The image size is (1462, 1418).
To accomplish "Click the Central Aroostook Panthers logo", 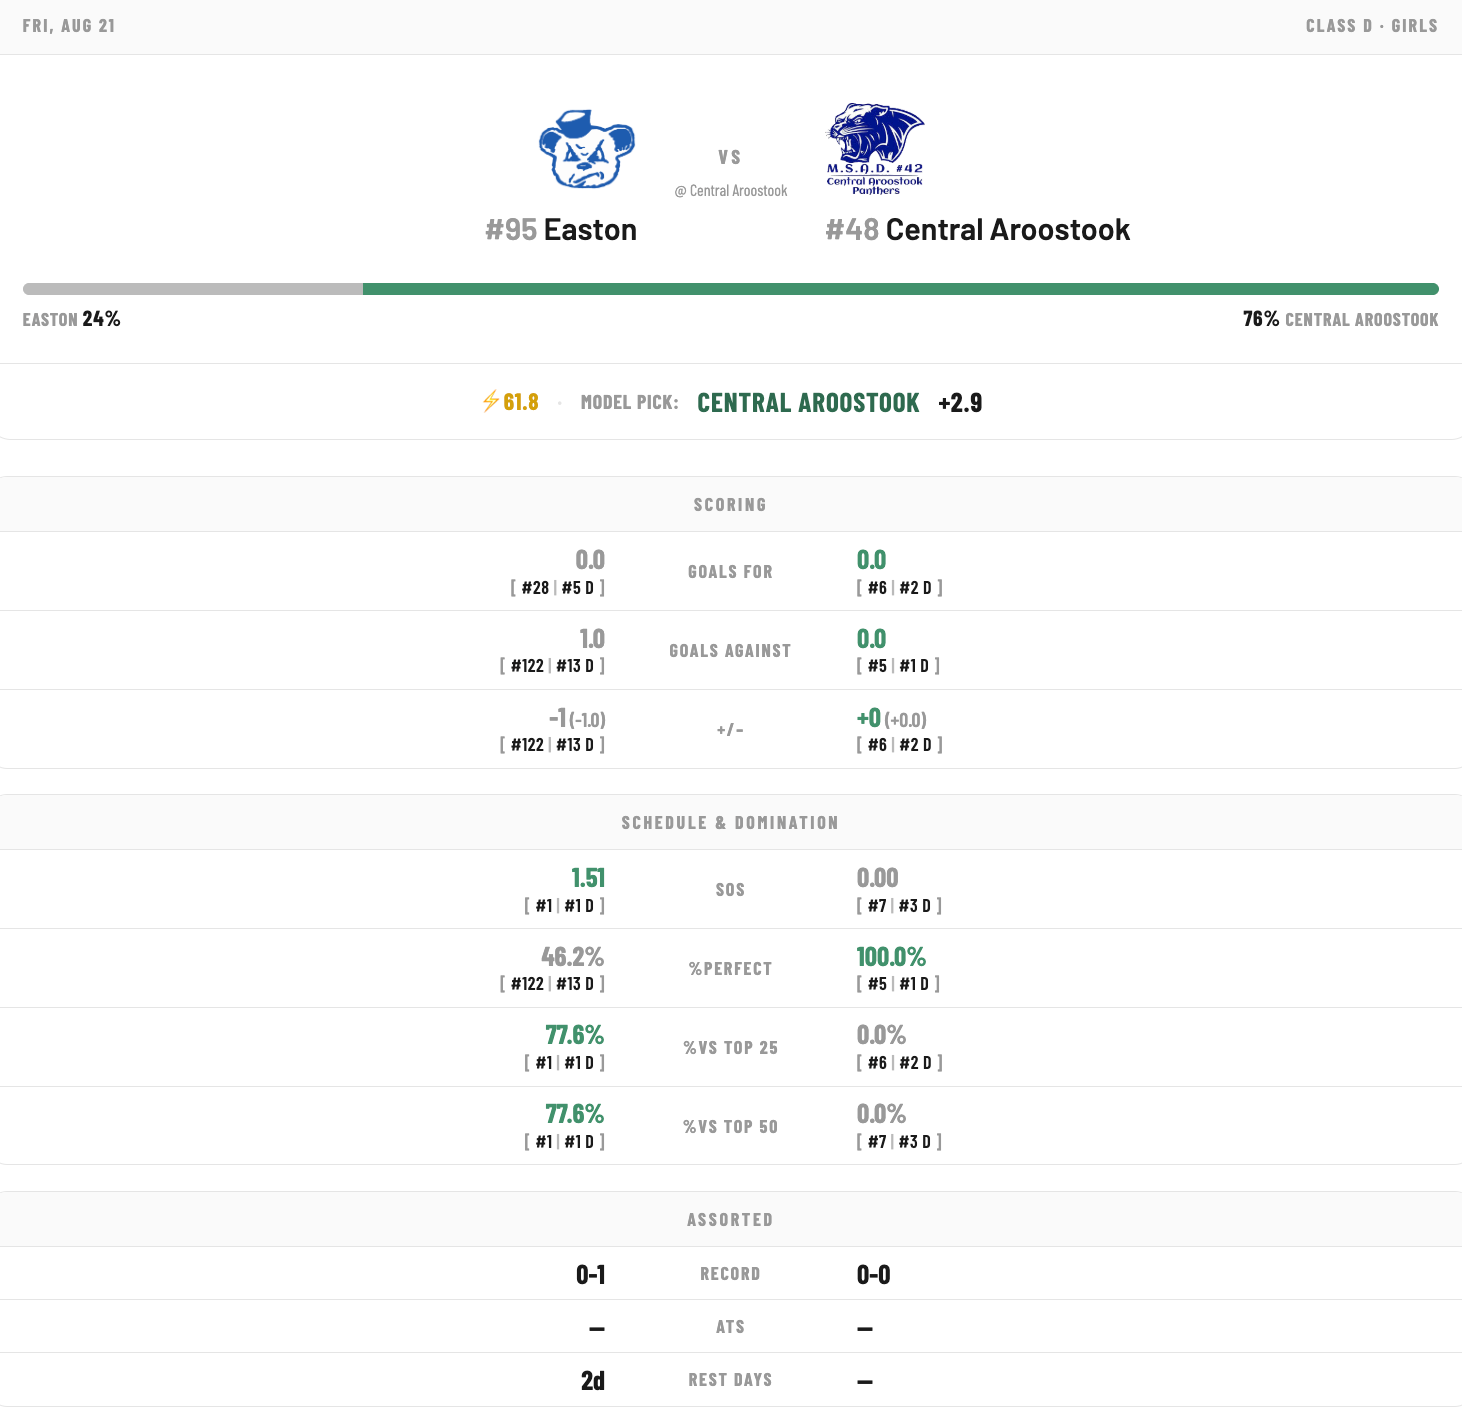I will pyautogui.click(x=875, y=148).
